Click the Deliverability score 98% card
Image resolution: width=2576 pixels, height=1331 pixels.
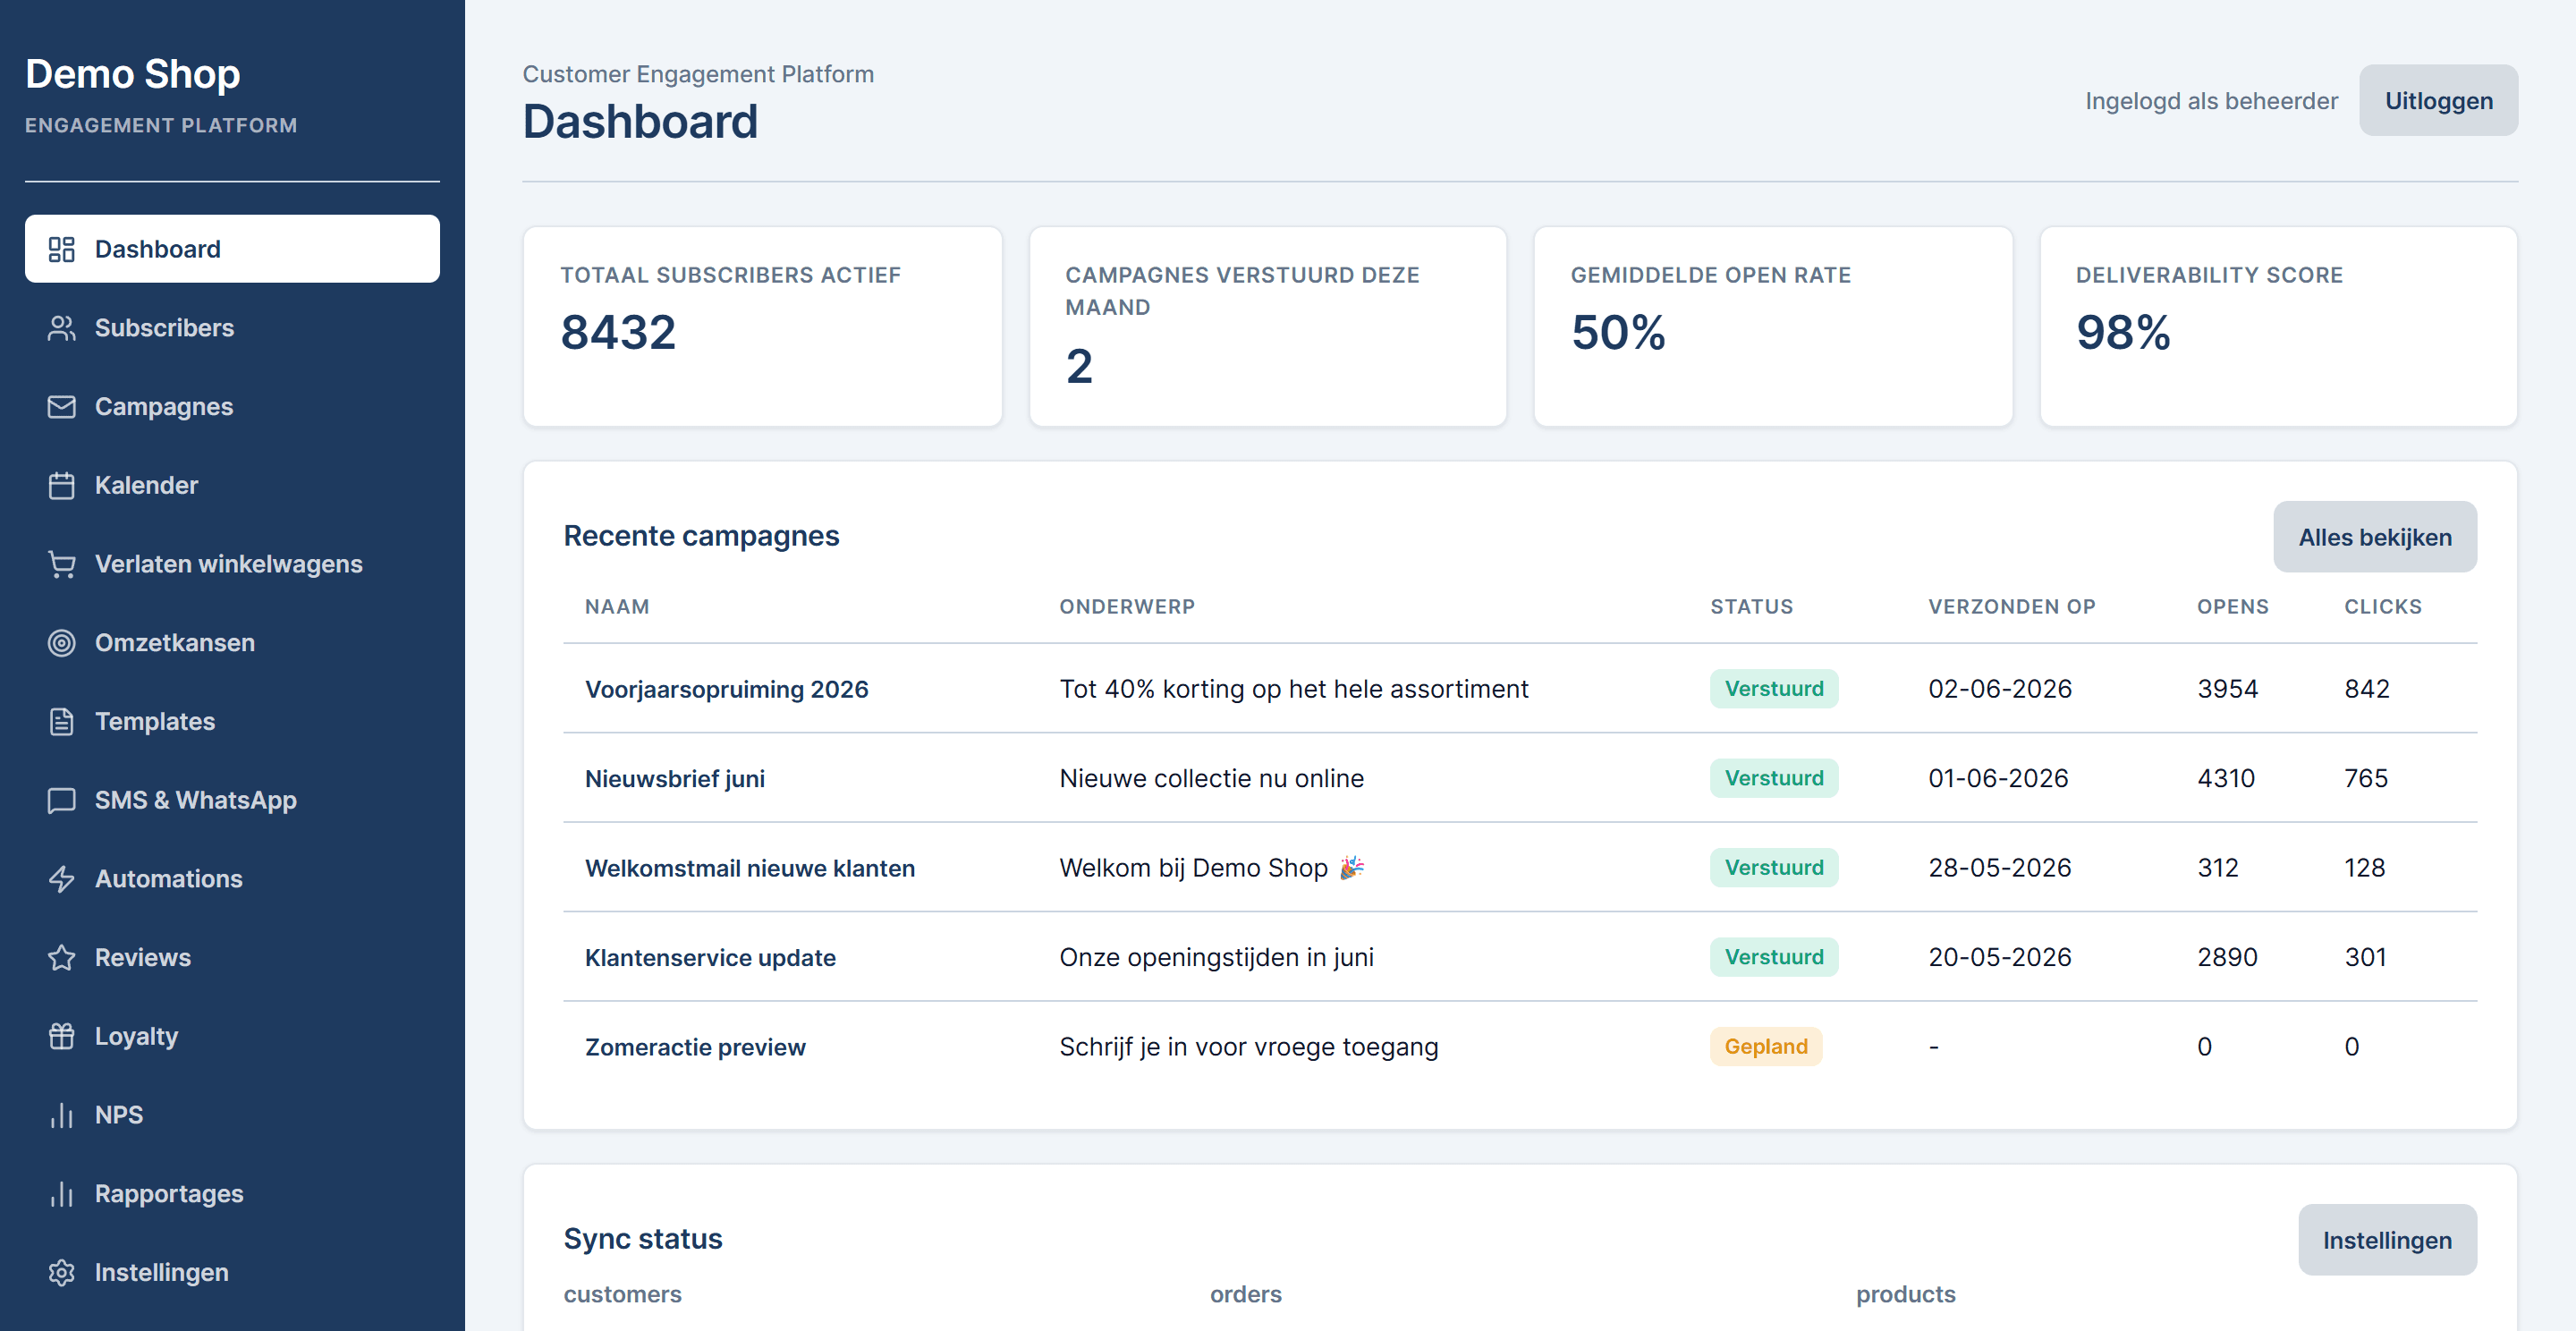[2277, 326]
